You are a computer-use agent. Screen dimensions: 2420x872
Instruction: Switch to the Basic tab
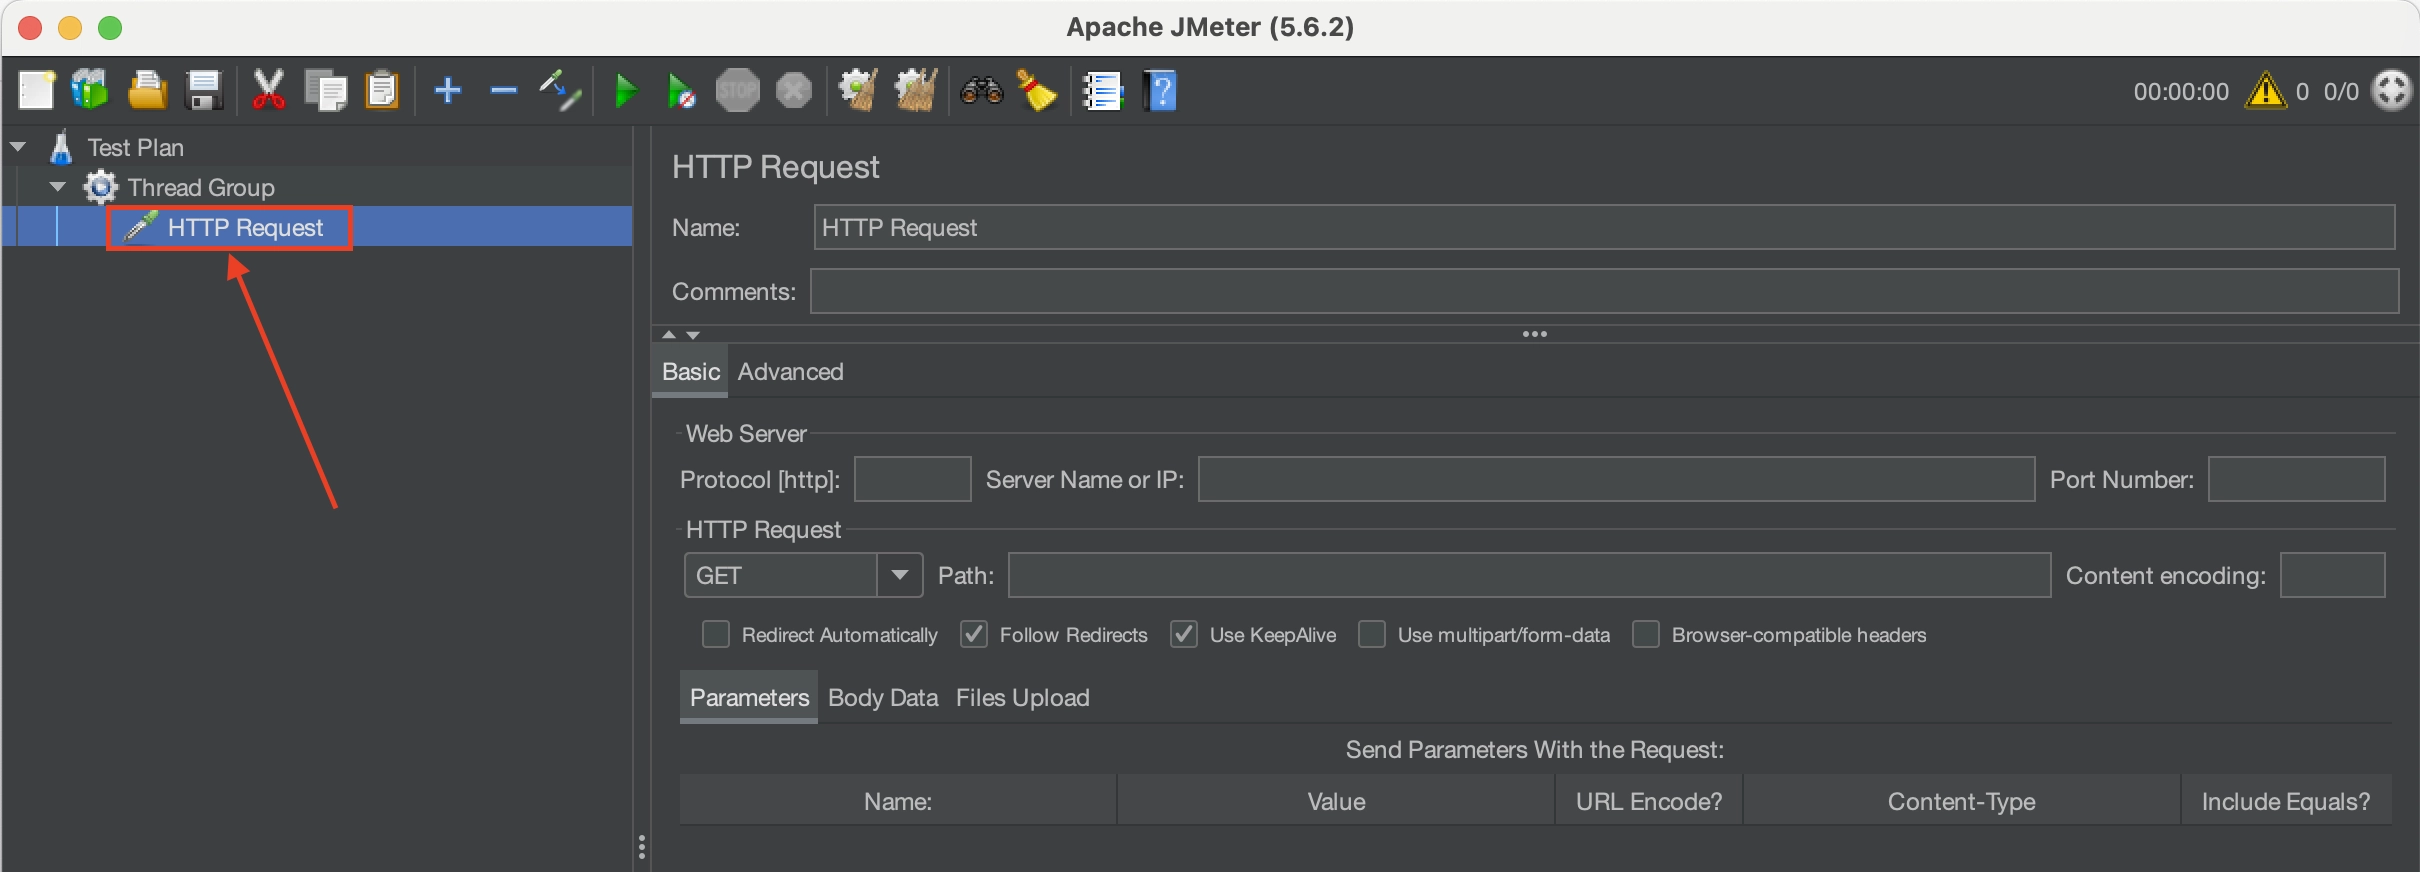point(690,371)
